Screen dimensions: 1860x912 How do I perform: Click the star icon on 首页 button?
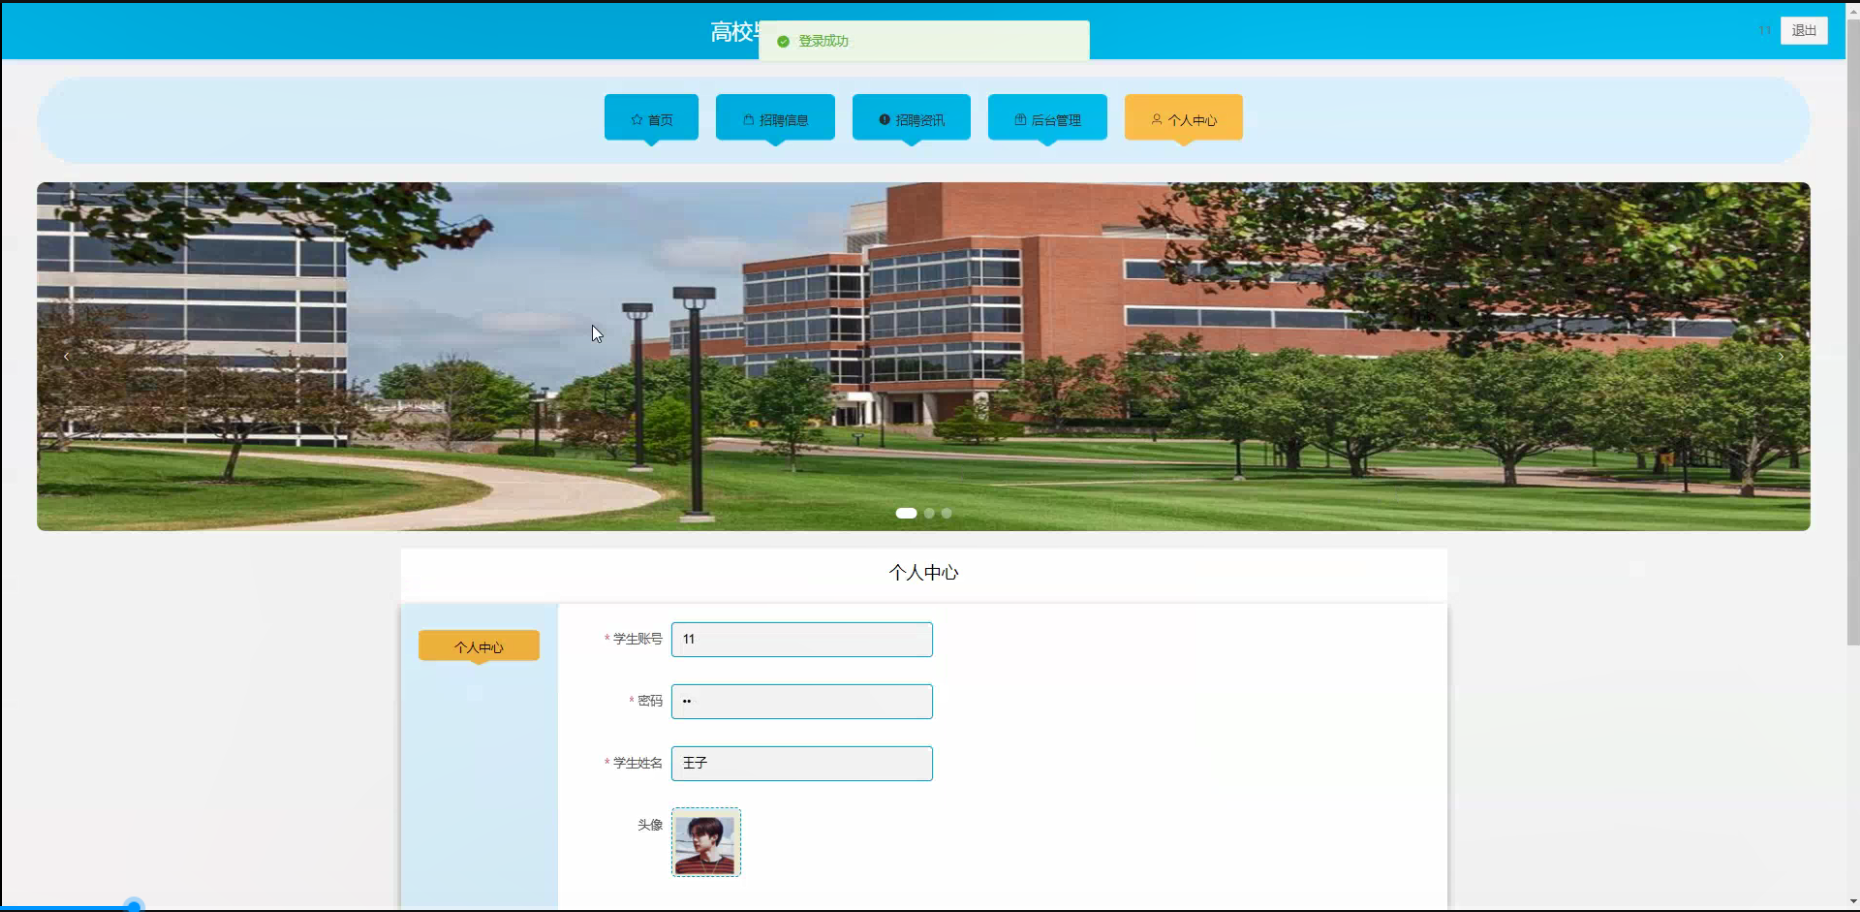pos(637,120)
